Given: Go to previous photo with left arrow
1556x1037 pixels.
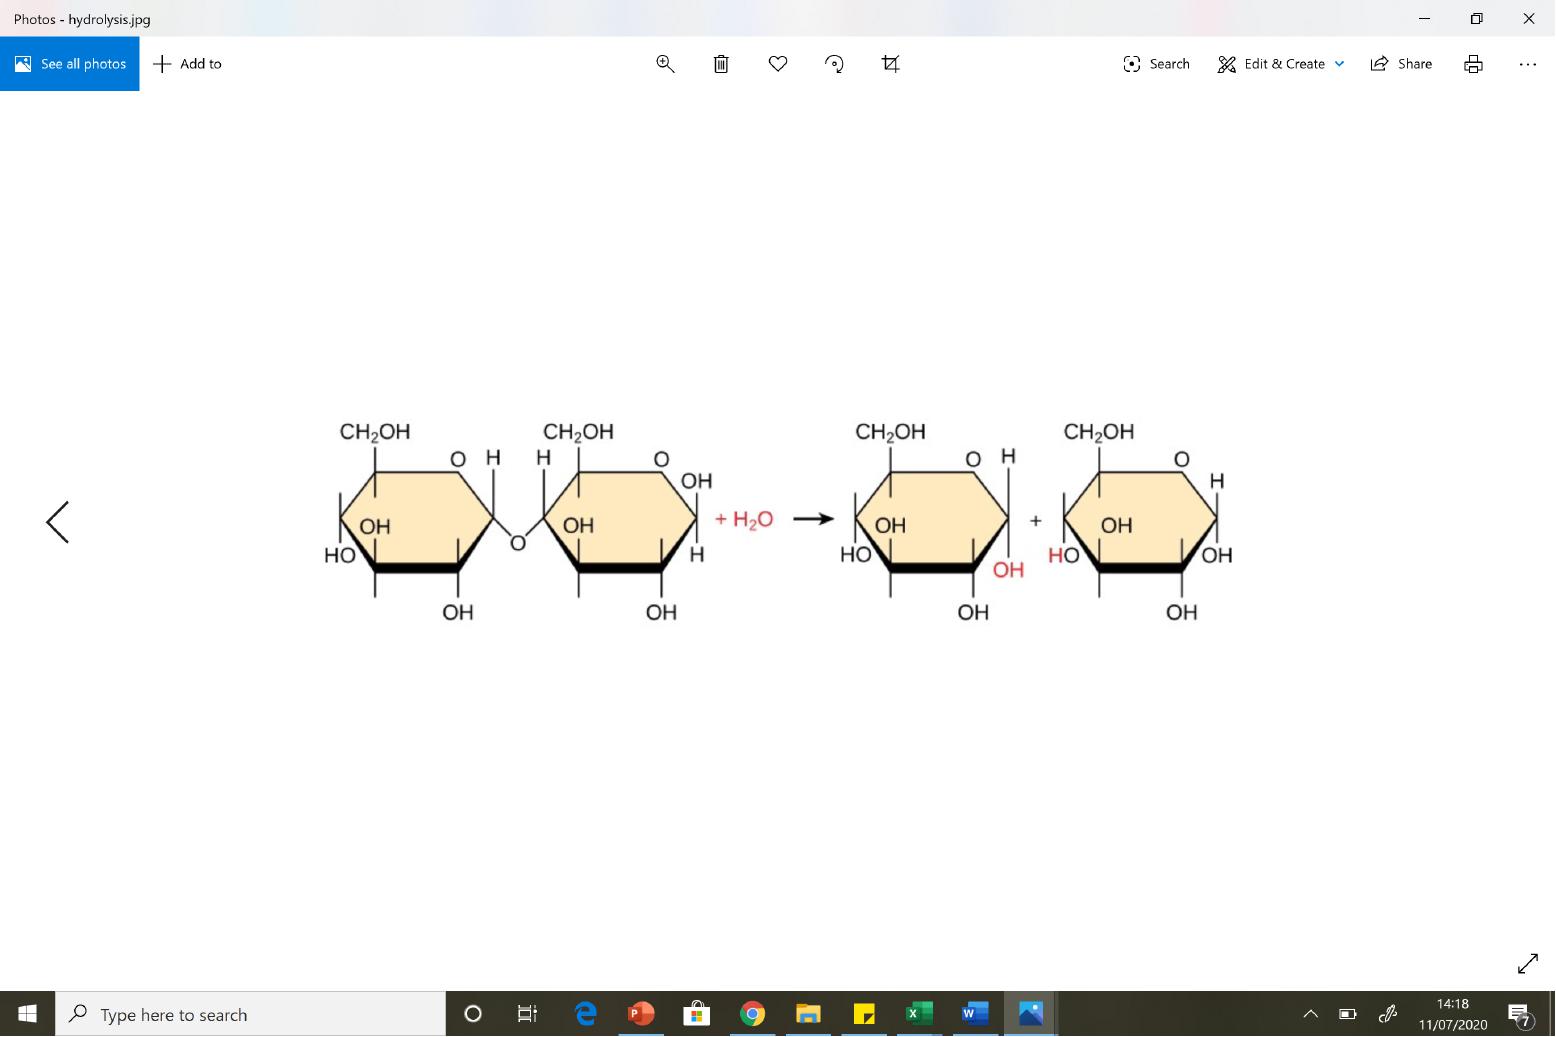Looking at the screenshot, I should 58,522.
